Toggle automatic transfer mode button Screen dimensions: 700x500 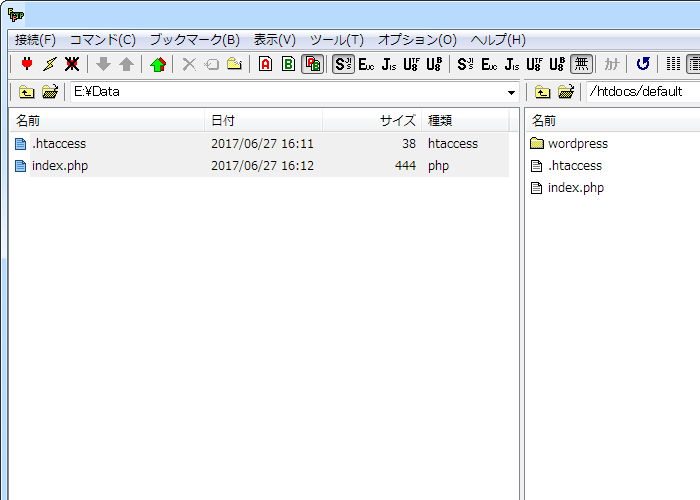pos(312,64)
